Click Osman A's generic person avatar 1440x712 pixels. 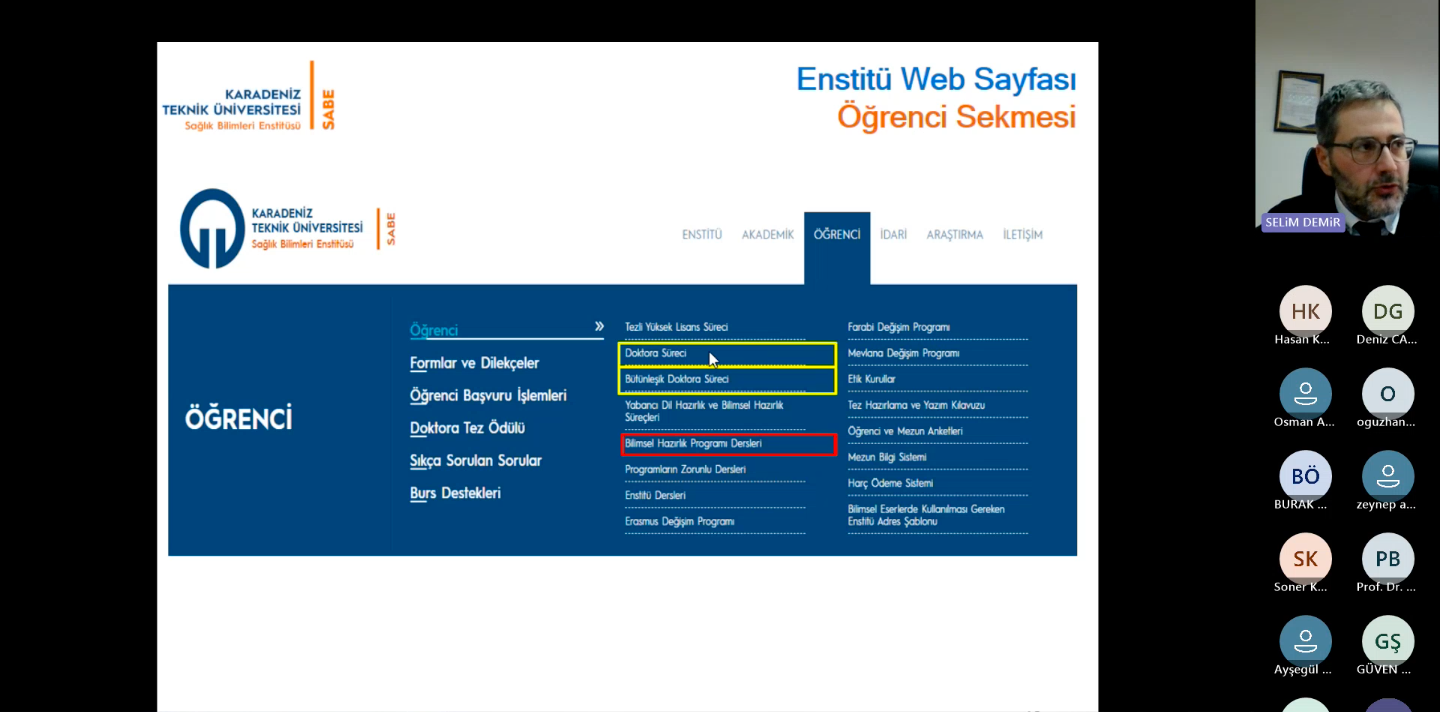point(1305,394)
